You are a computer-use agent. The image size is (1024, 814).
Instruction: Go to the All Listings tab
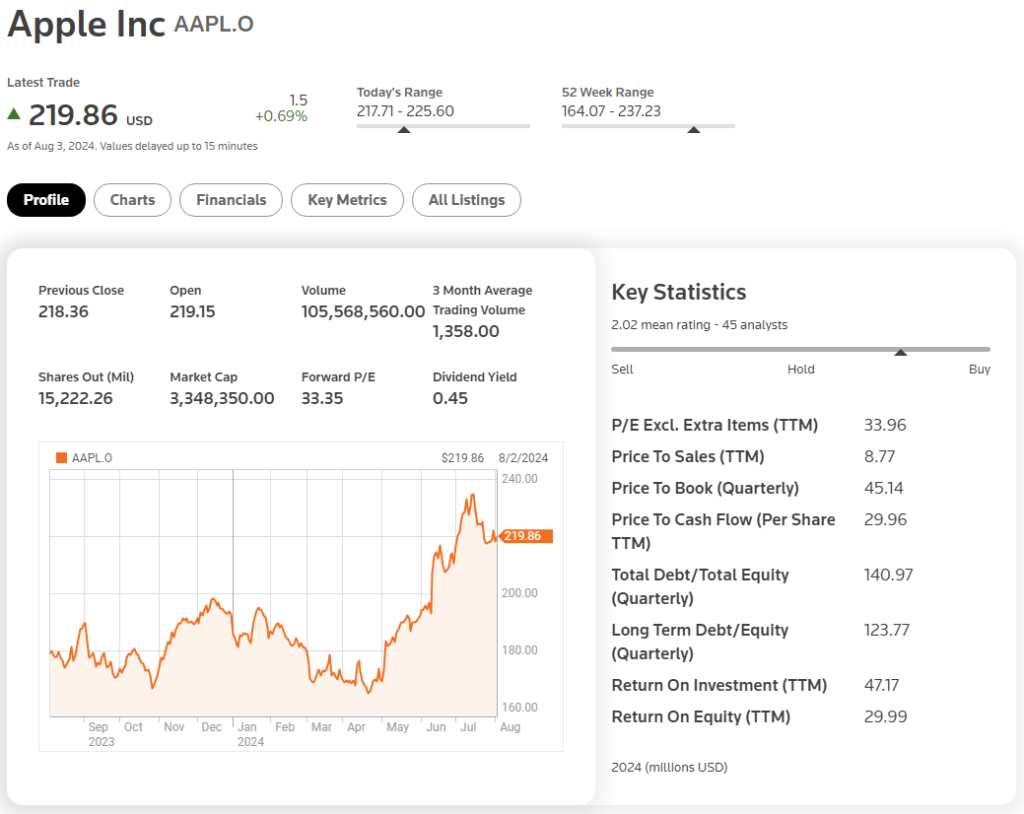[x=466, y=200]
